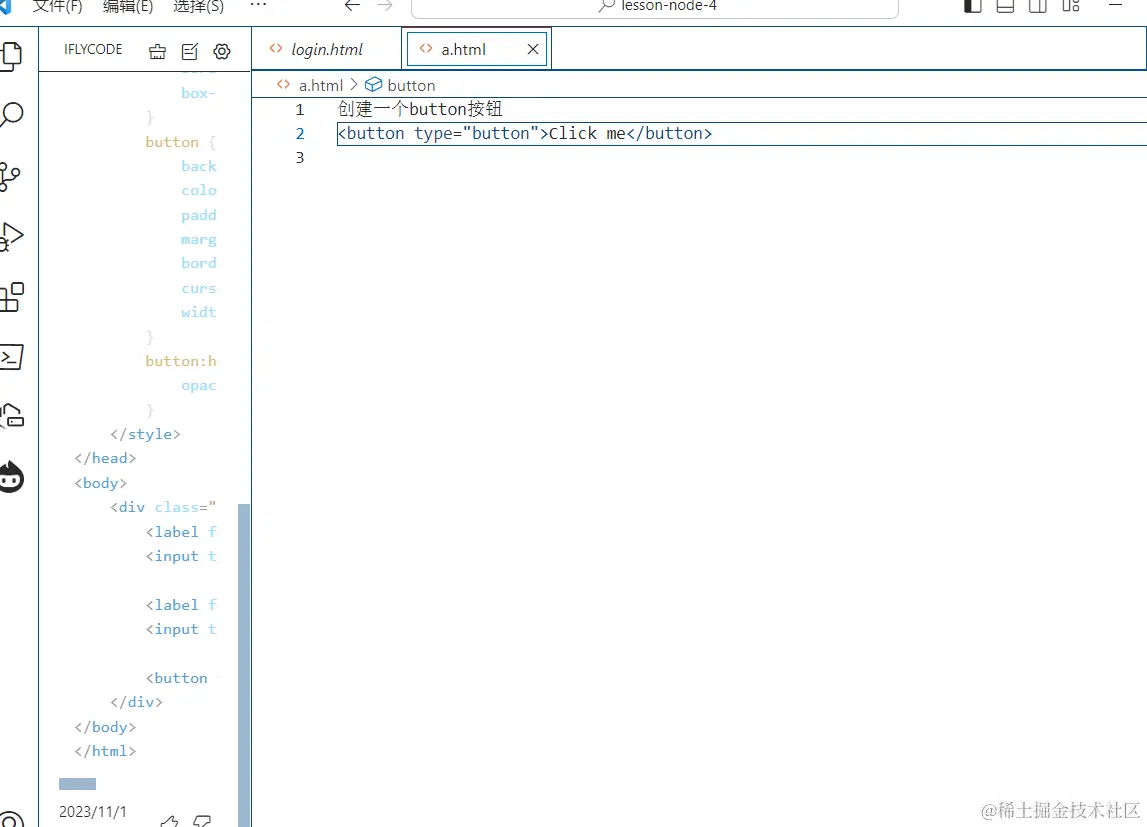Image resolution: width=1147 pixels, height=827 pixels.
Task: Open the Explorer files icon
Action: point(11,56)
